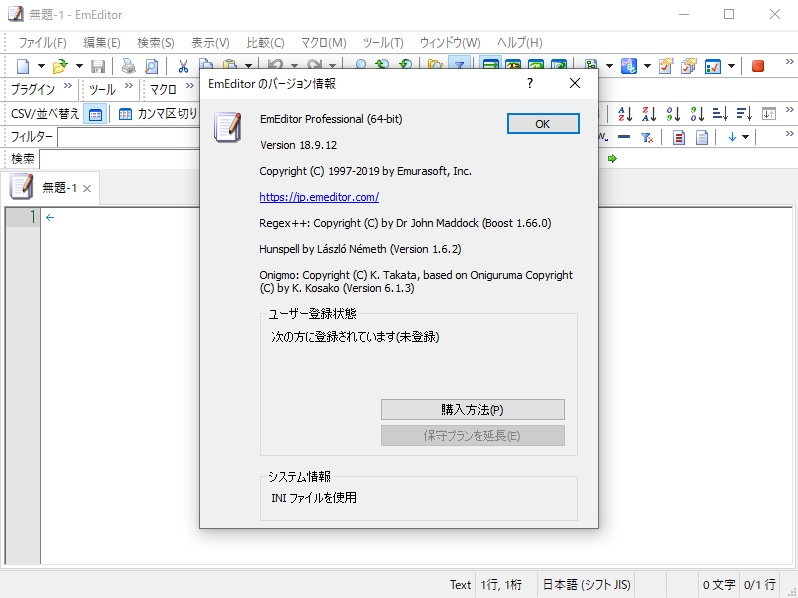Click into the 検索 input field

120,159
